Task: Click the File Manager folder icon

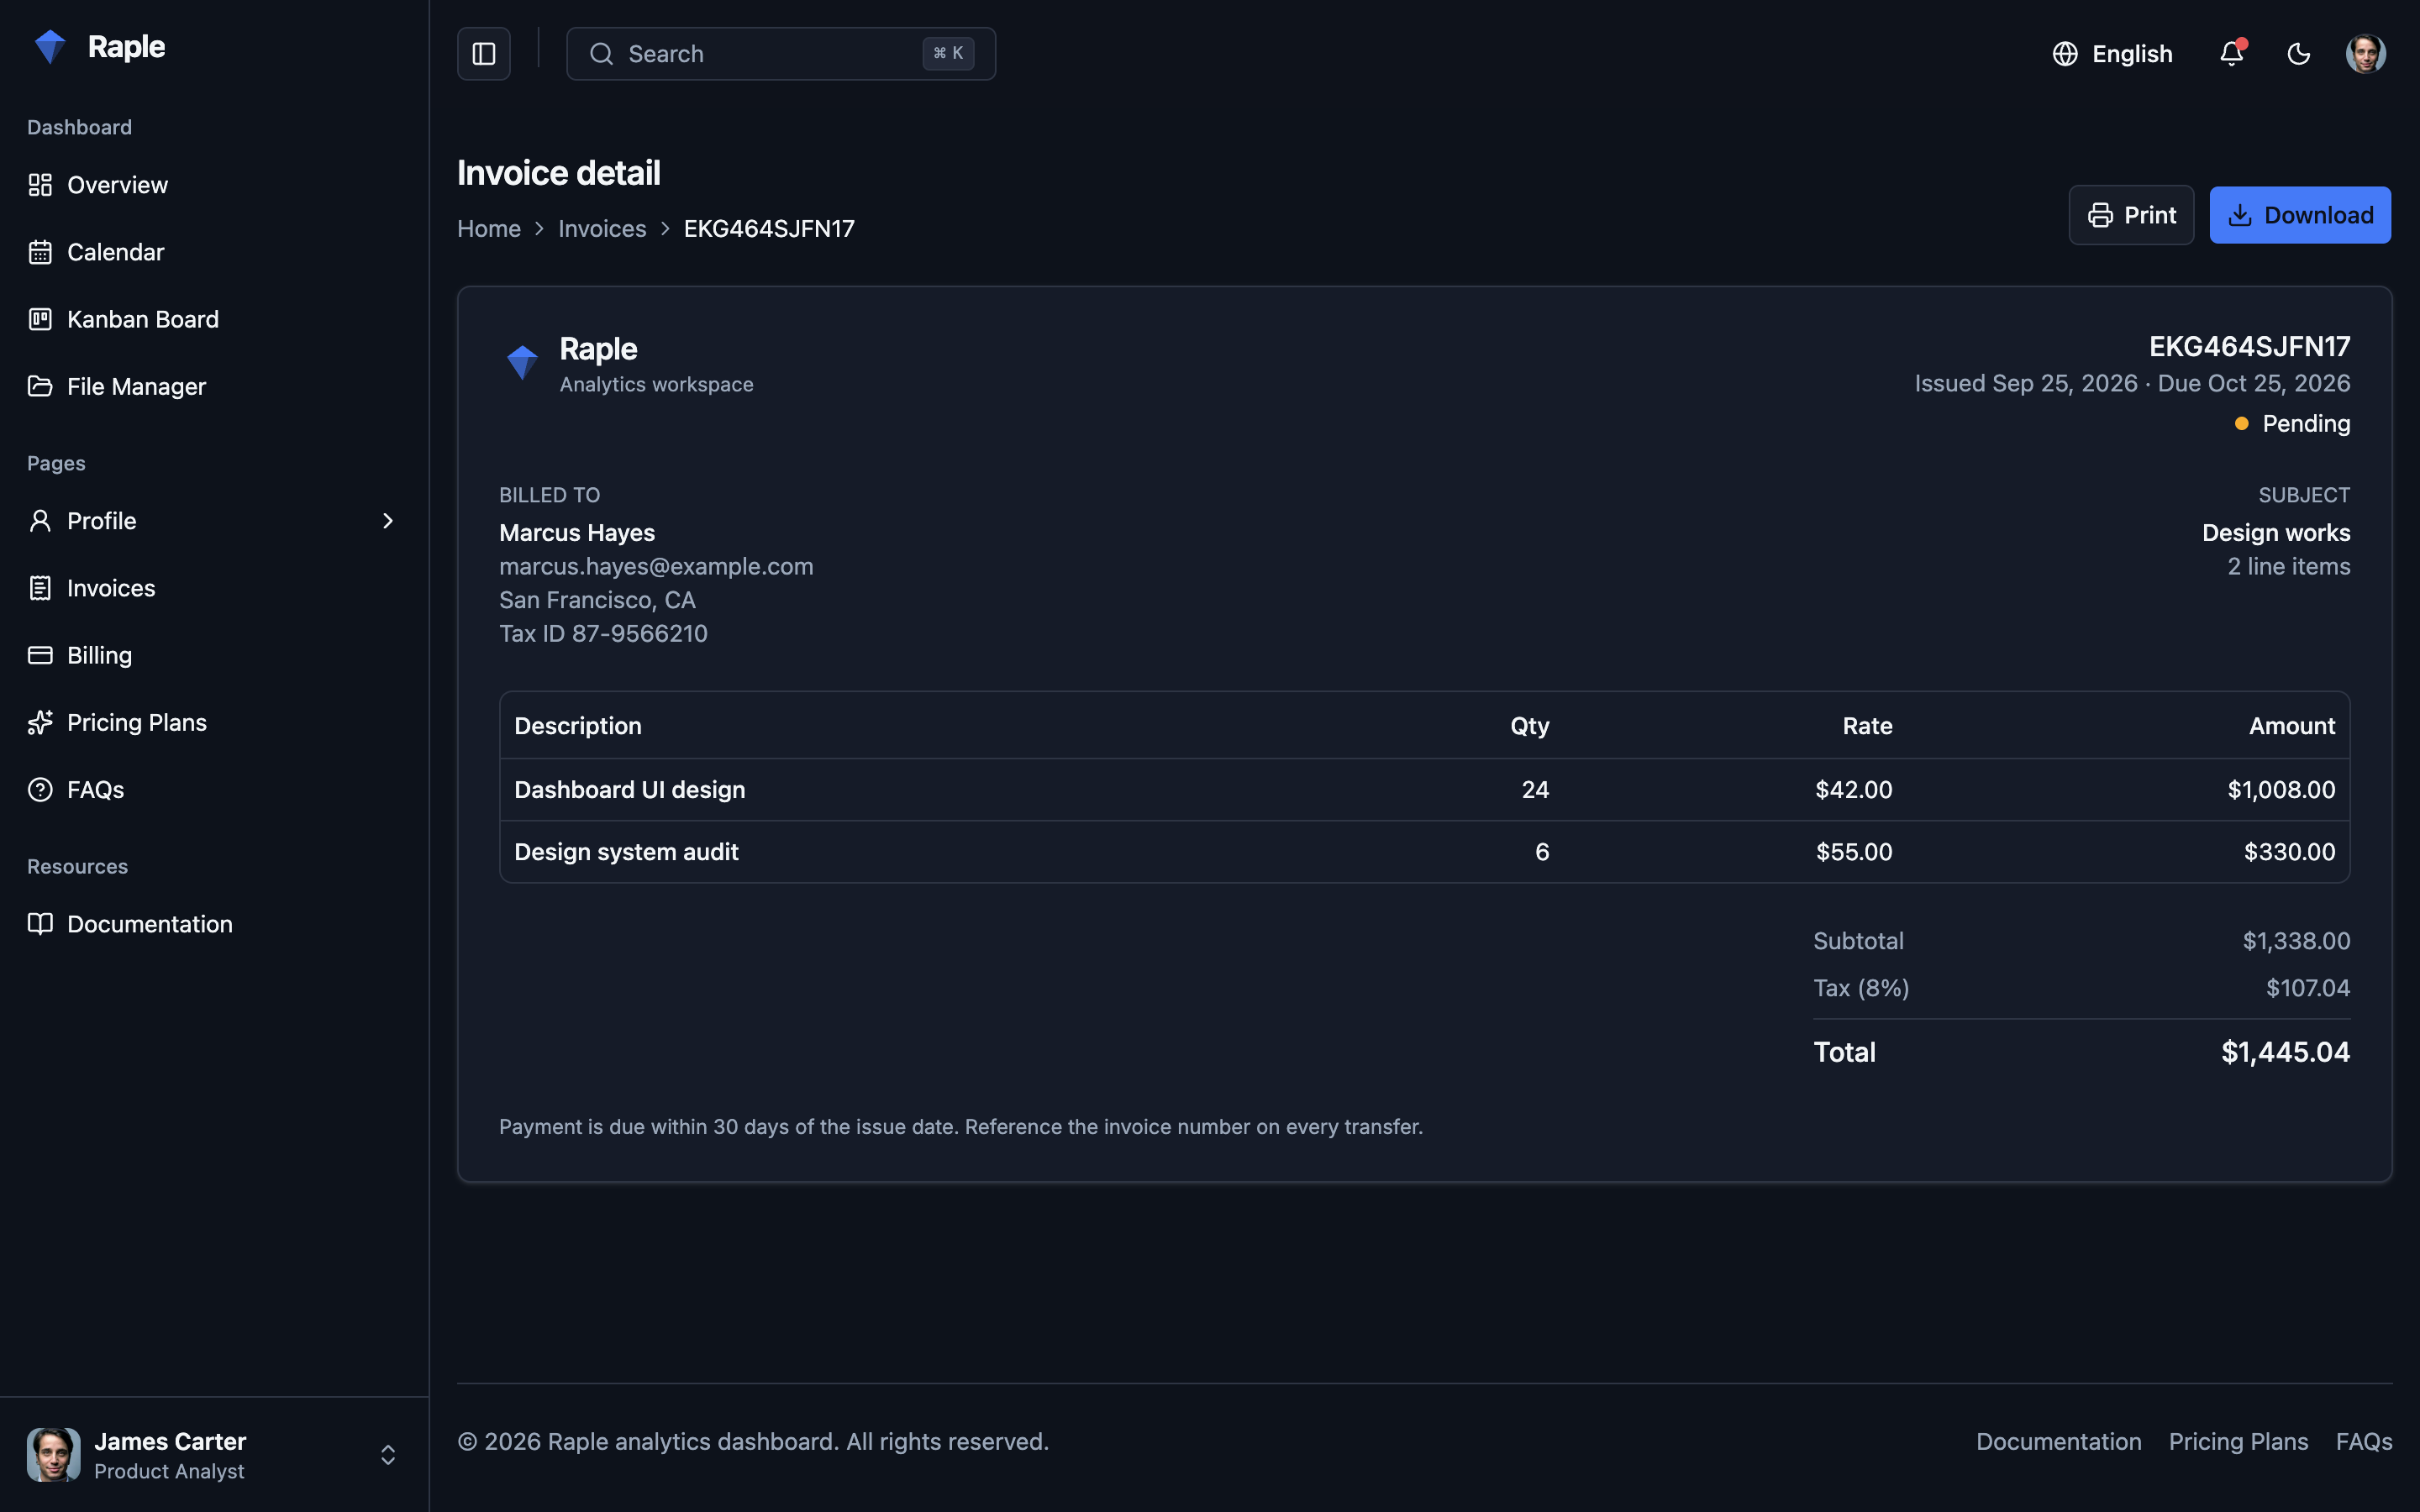Action: pos(40,386)
